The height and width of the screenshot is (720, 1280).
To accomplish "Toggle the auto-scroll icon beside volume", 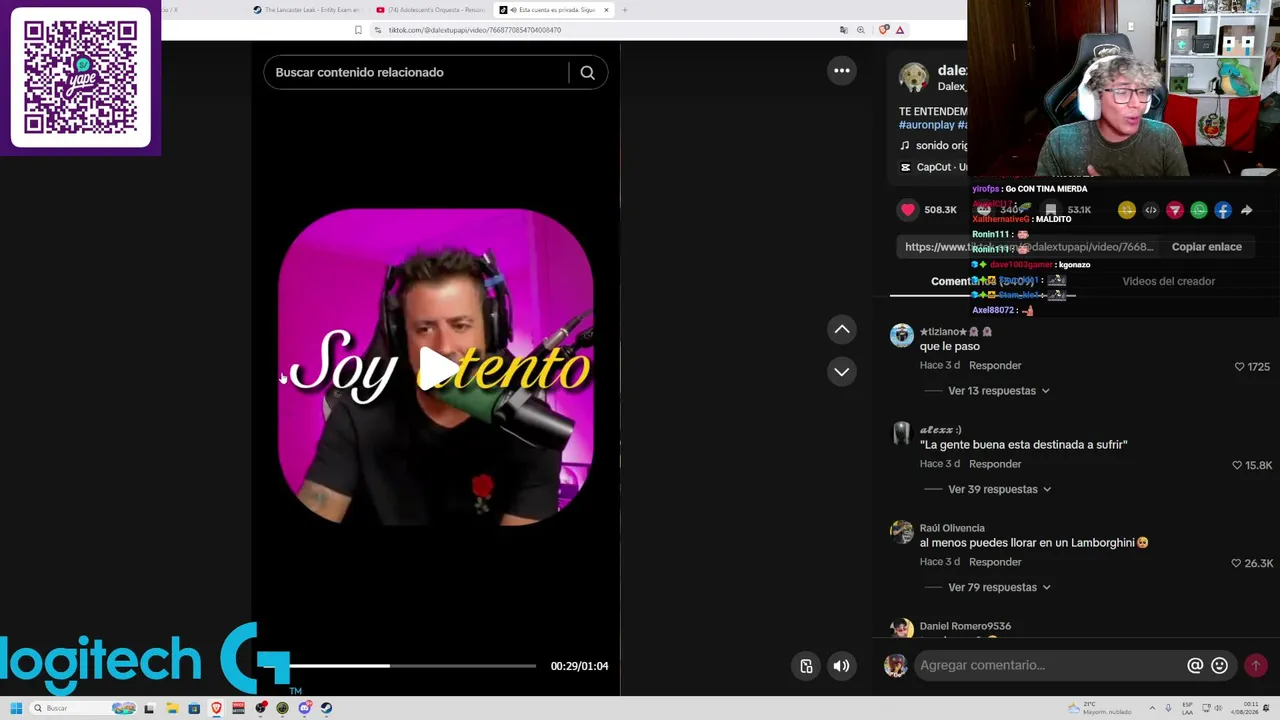I will (806, 666).
